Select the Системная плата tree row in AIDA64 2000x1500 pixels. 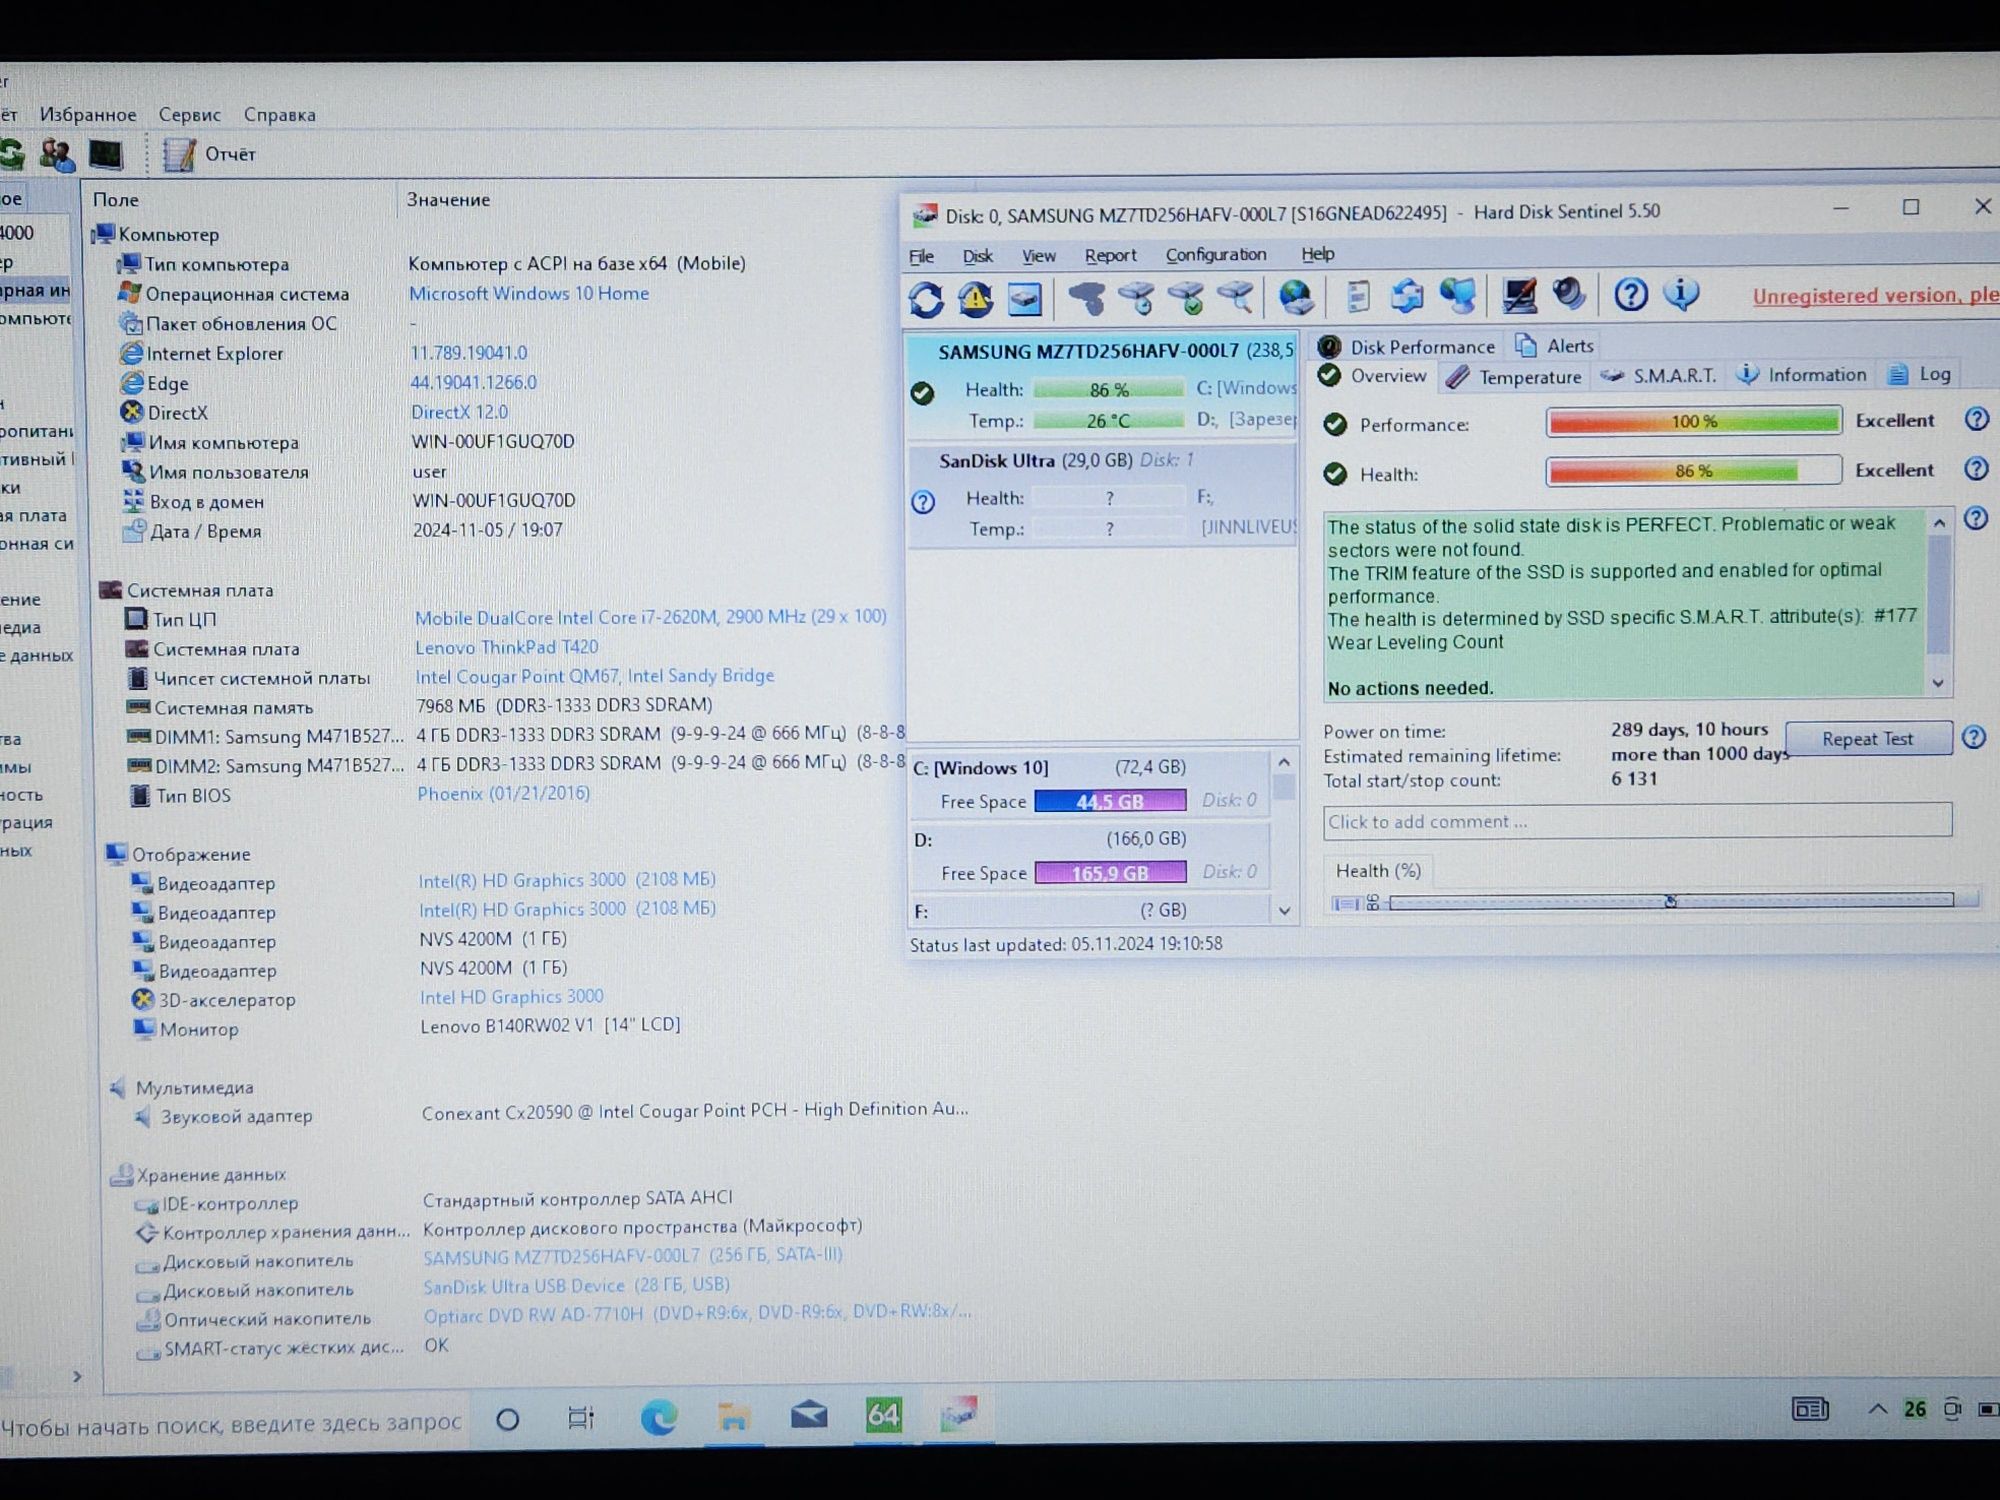pos(187,590)
